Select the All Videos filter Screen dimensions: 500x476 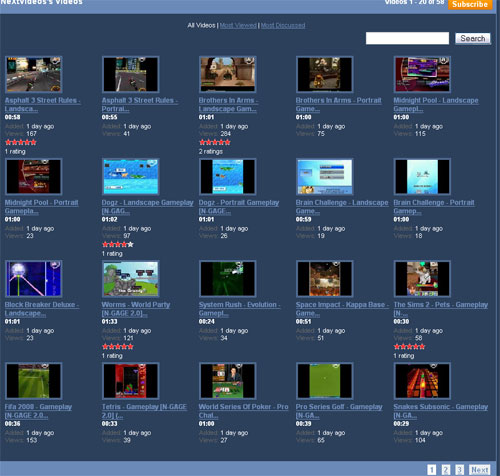click(x=201, y=25)
